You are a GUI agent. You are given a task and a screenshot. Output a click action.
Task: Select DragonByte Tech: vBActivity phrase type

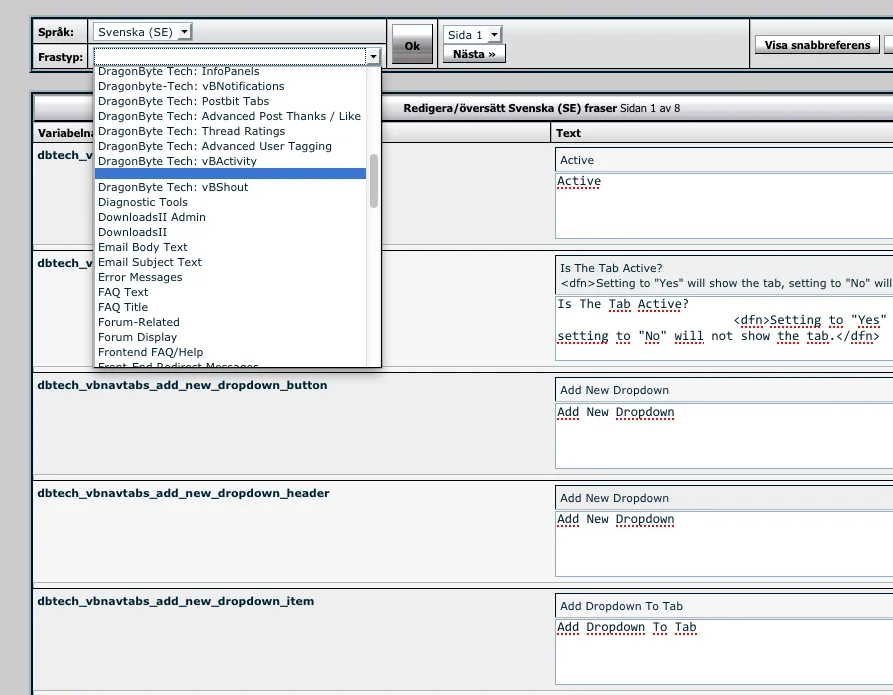[x=230, y=161]
